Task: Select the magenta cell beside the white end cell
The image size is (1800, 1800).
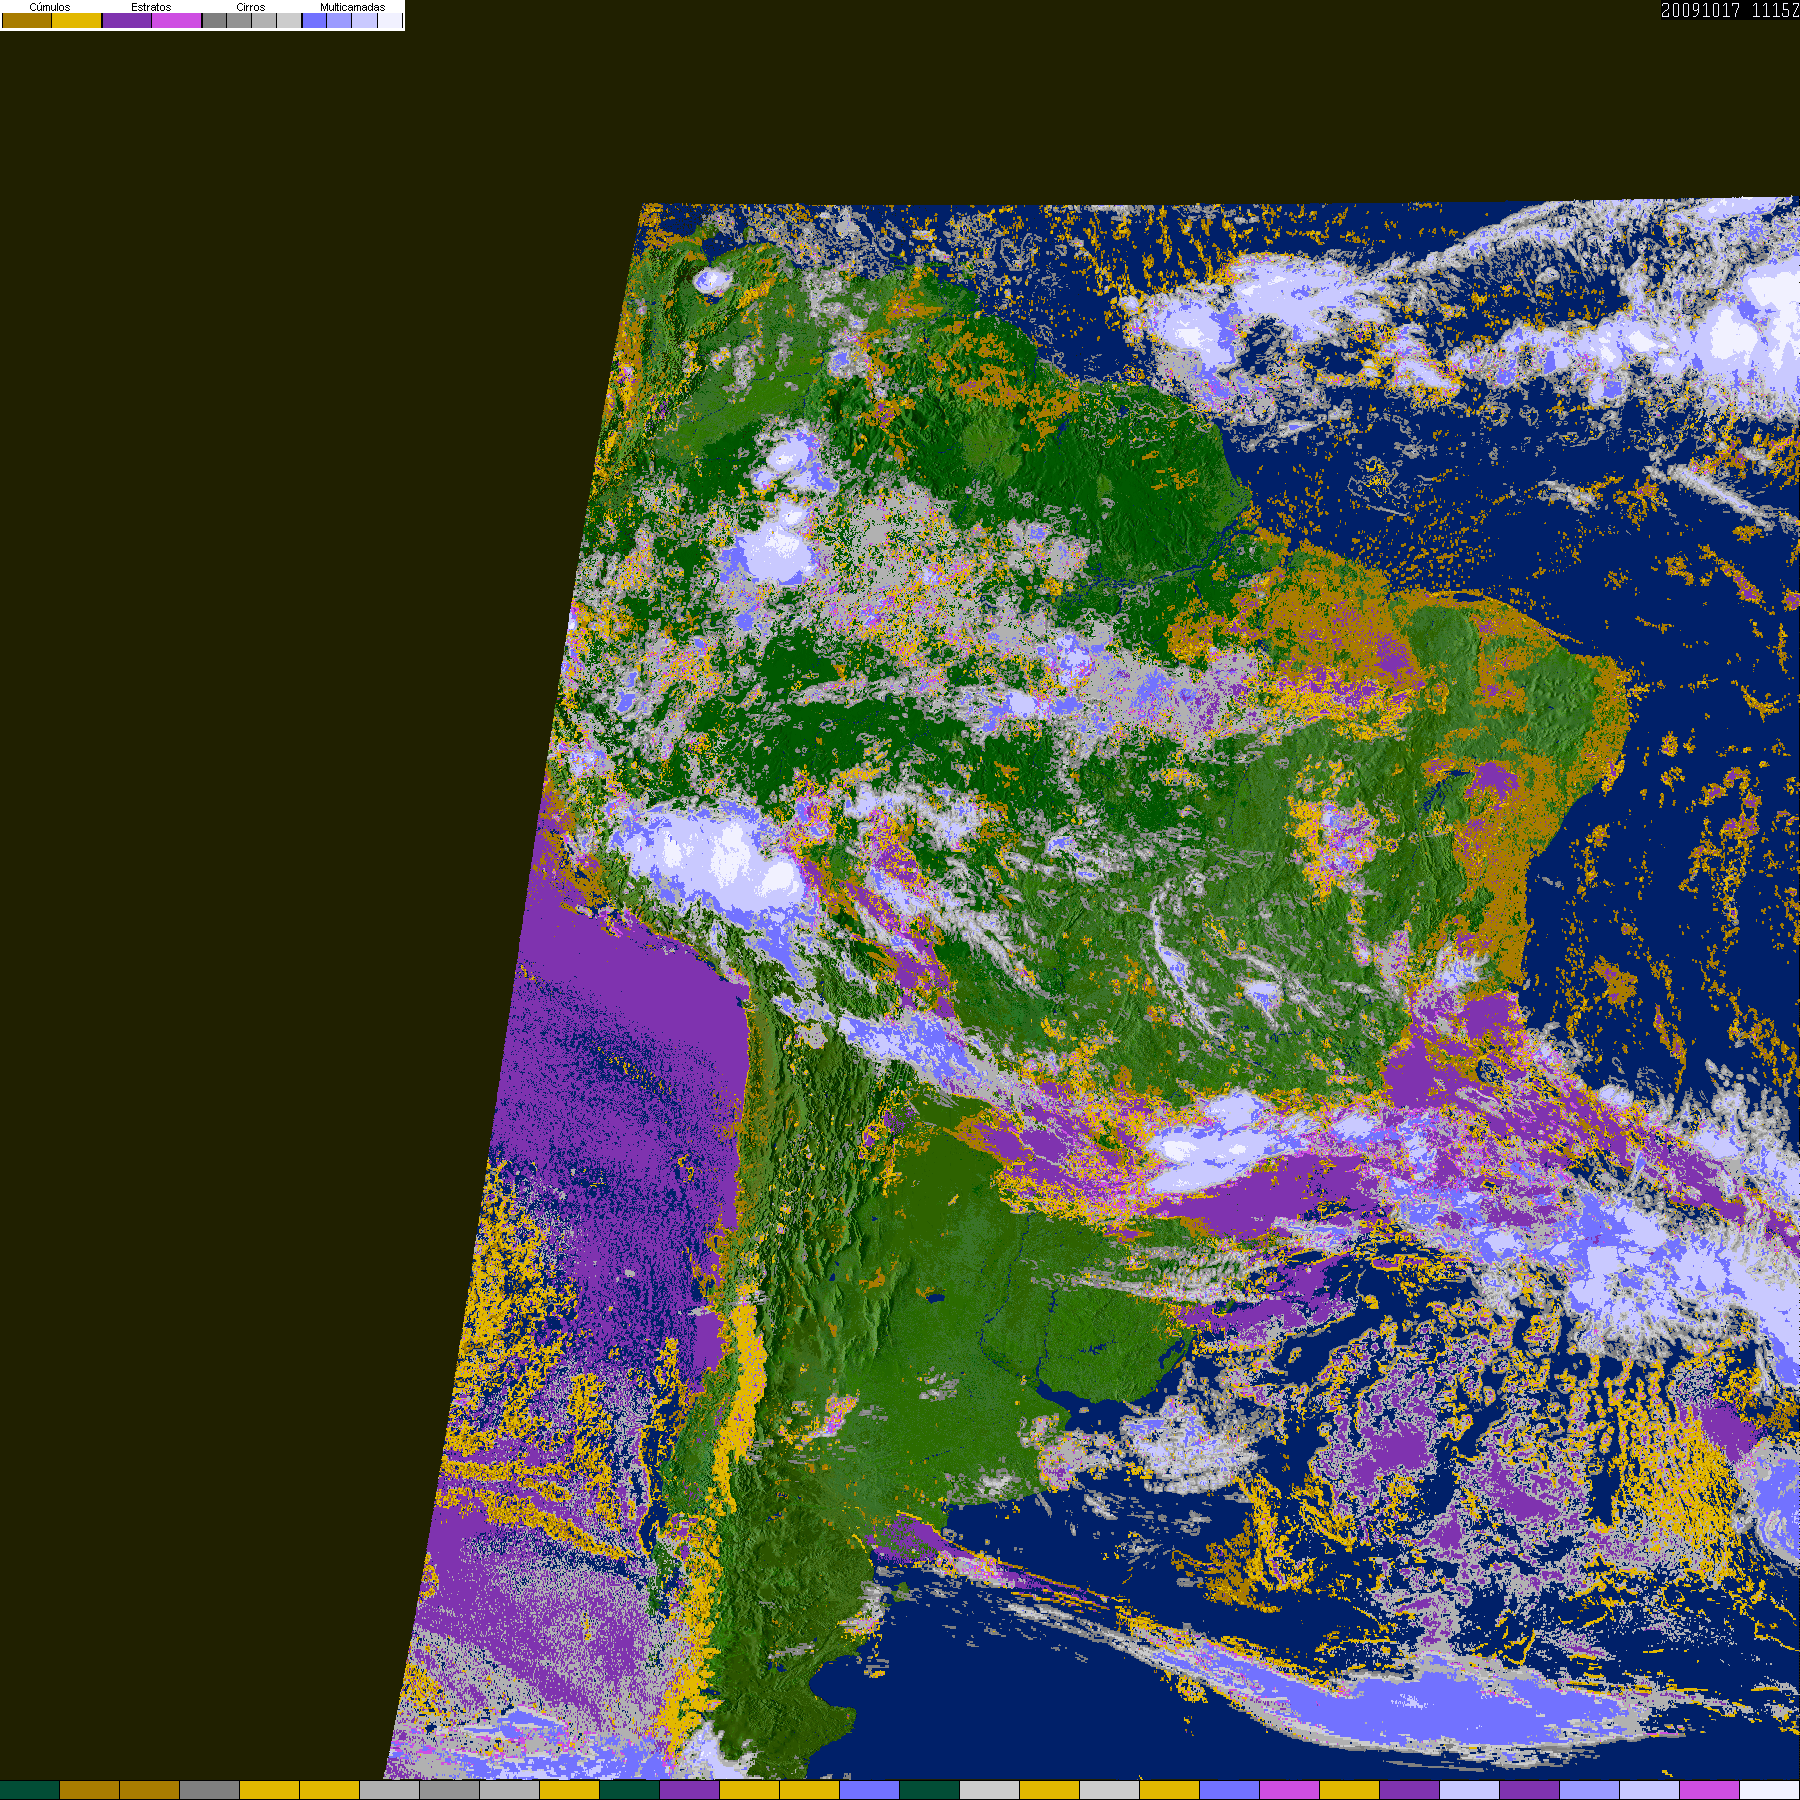Action: (x=1710, y=1791)
